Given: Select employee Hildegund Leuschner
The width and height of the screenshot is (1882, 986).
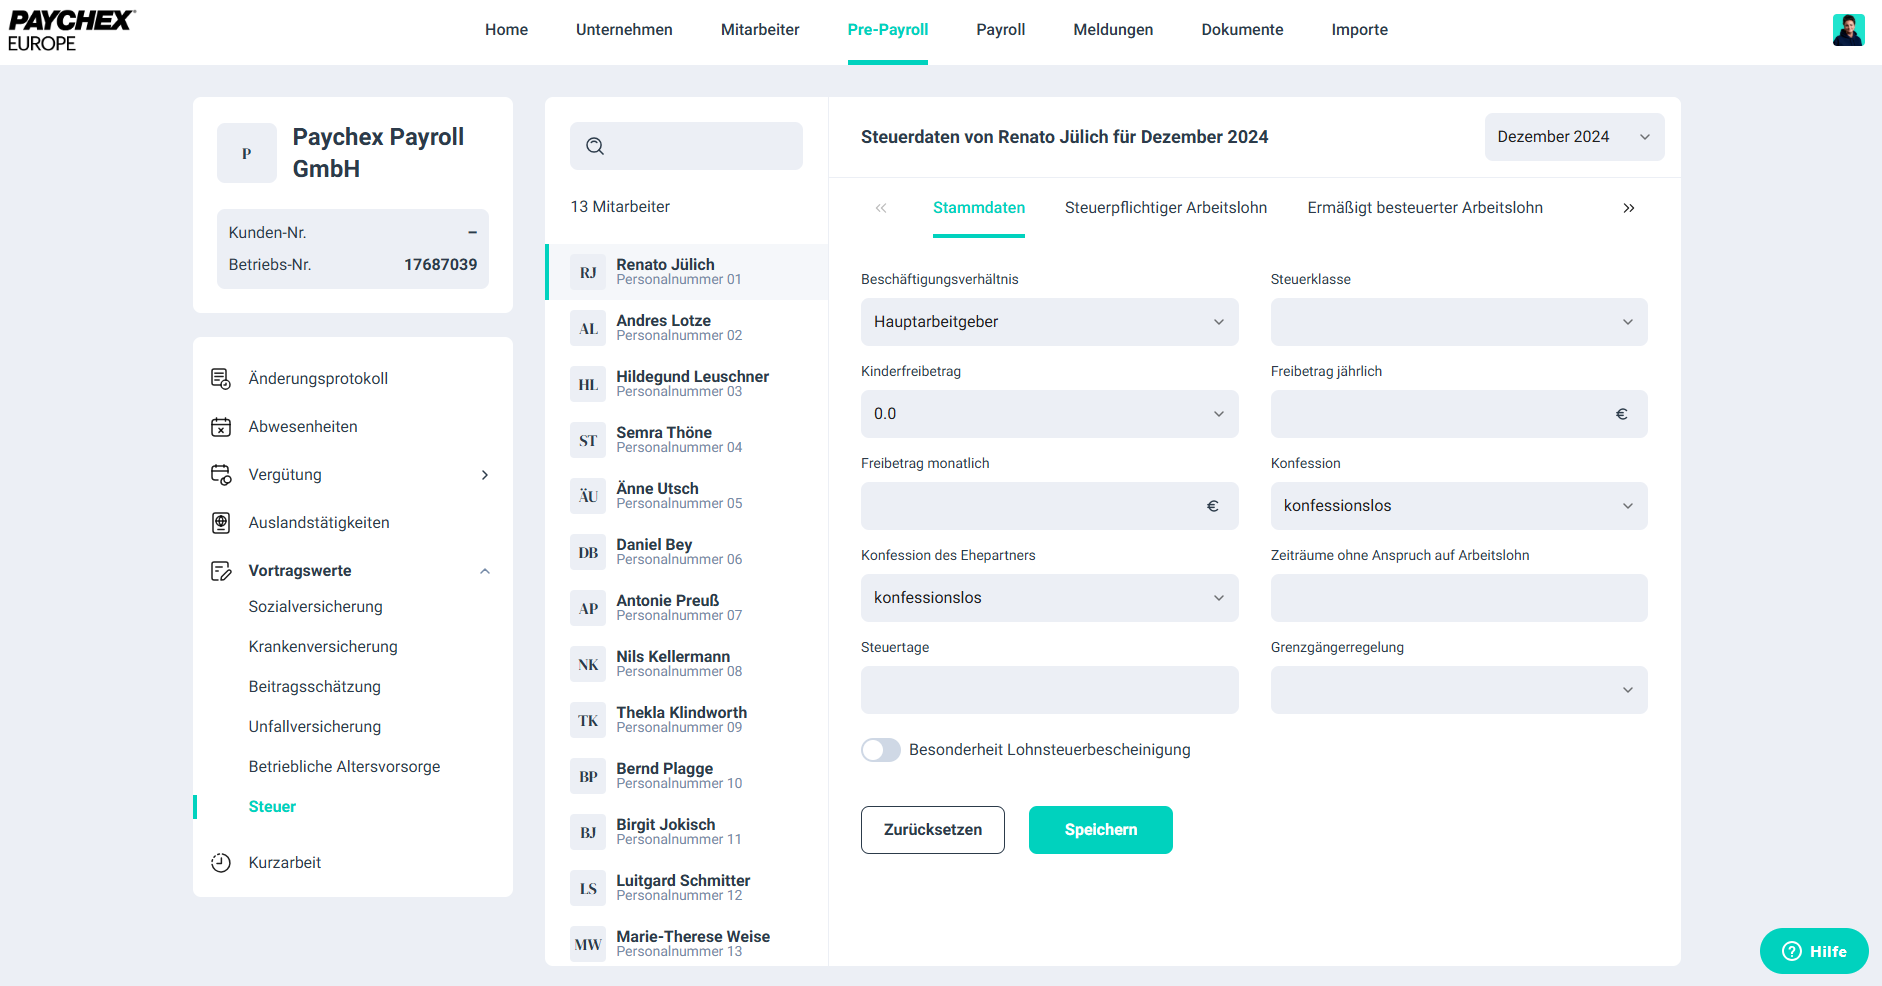Looking at the screenshot, I should click(x=692, y=384).
